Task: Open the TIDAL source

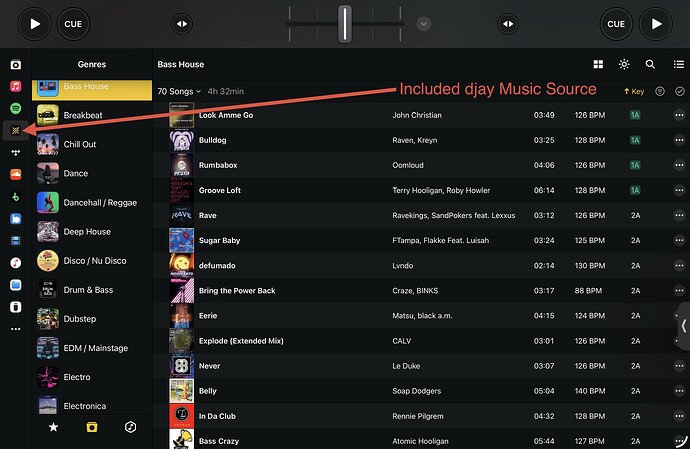Action: click(15, 153)
